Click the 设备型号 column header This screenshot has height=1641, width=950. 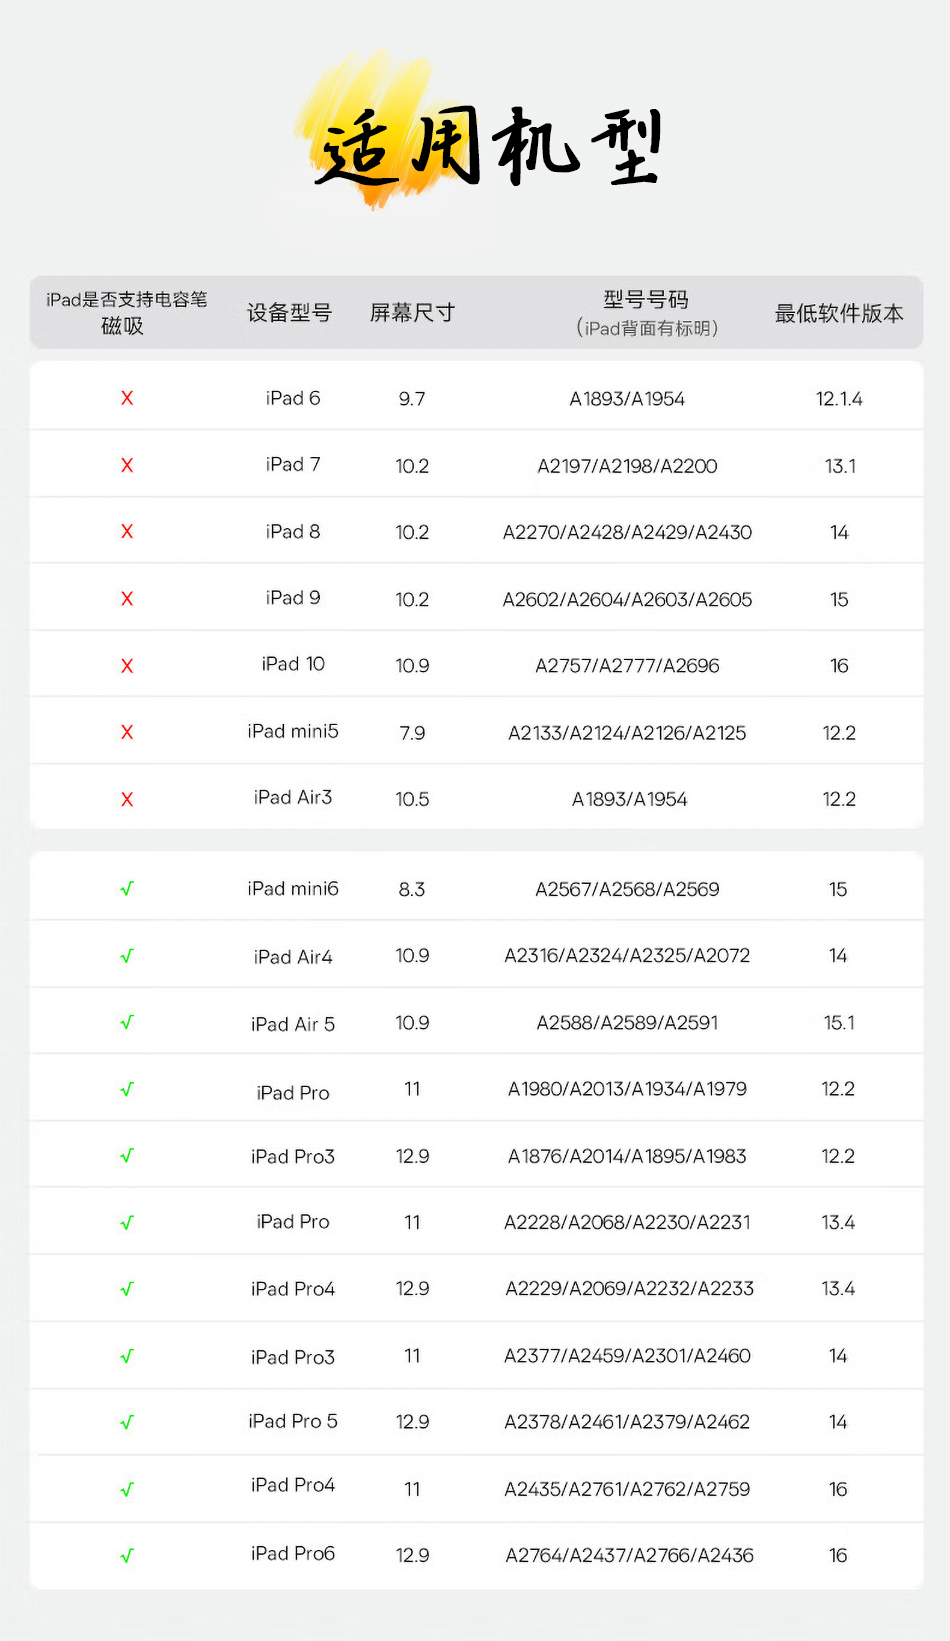click(x=290, y=313)
